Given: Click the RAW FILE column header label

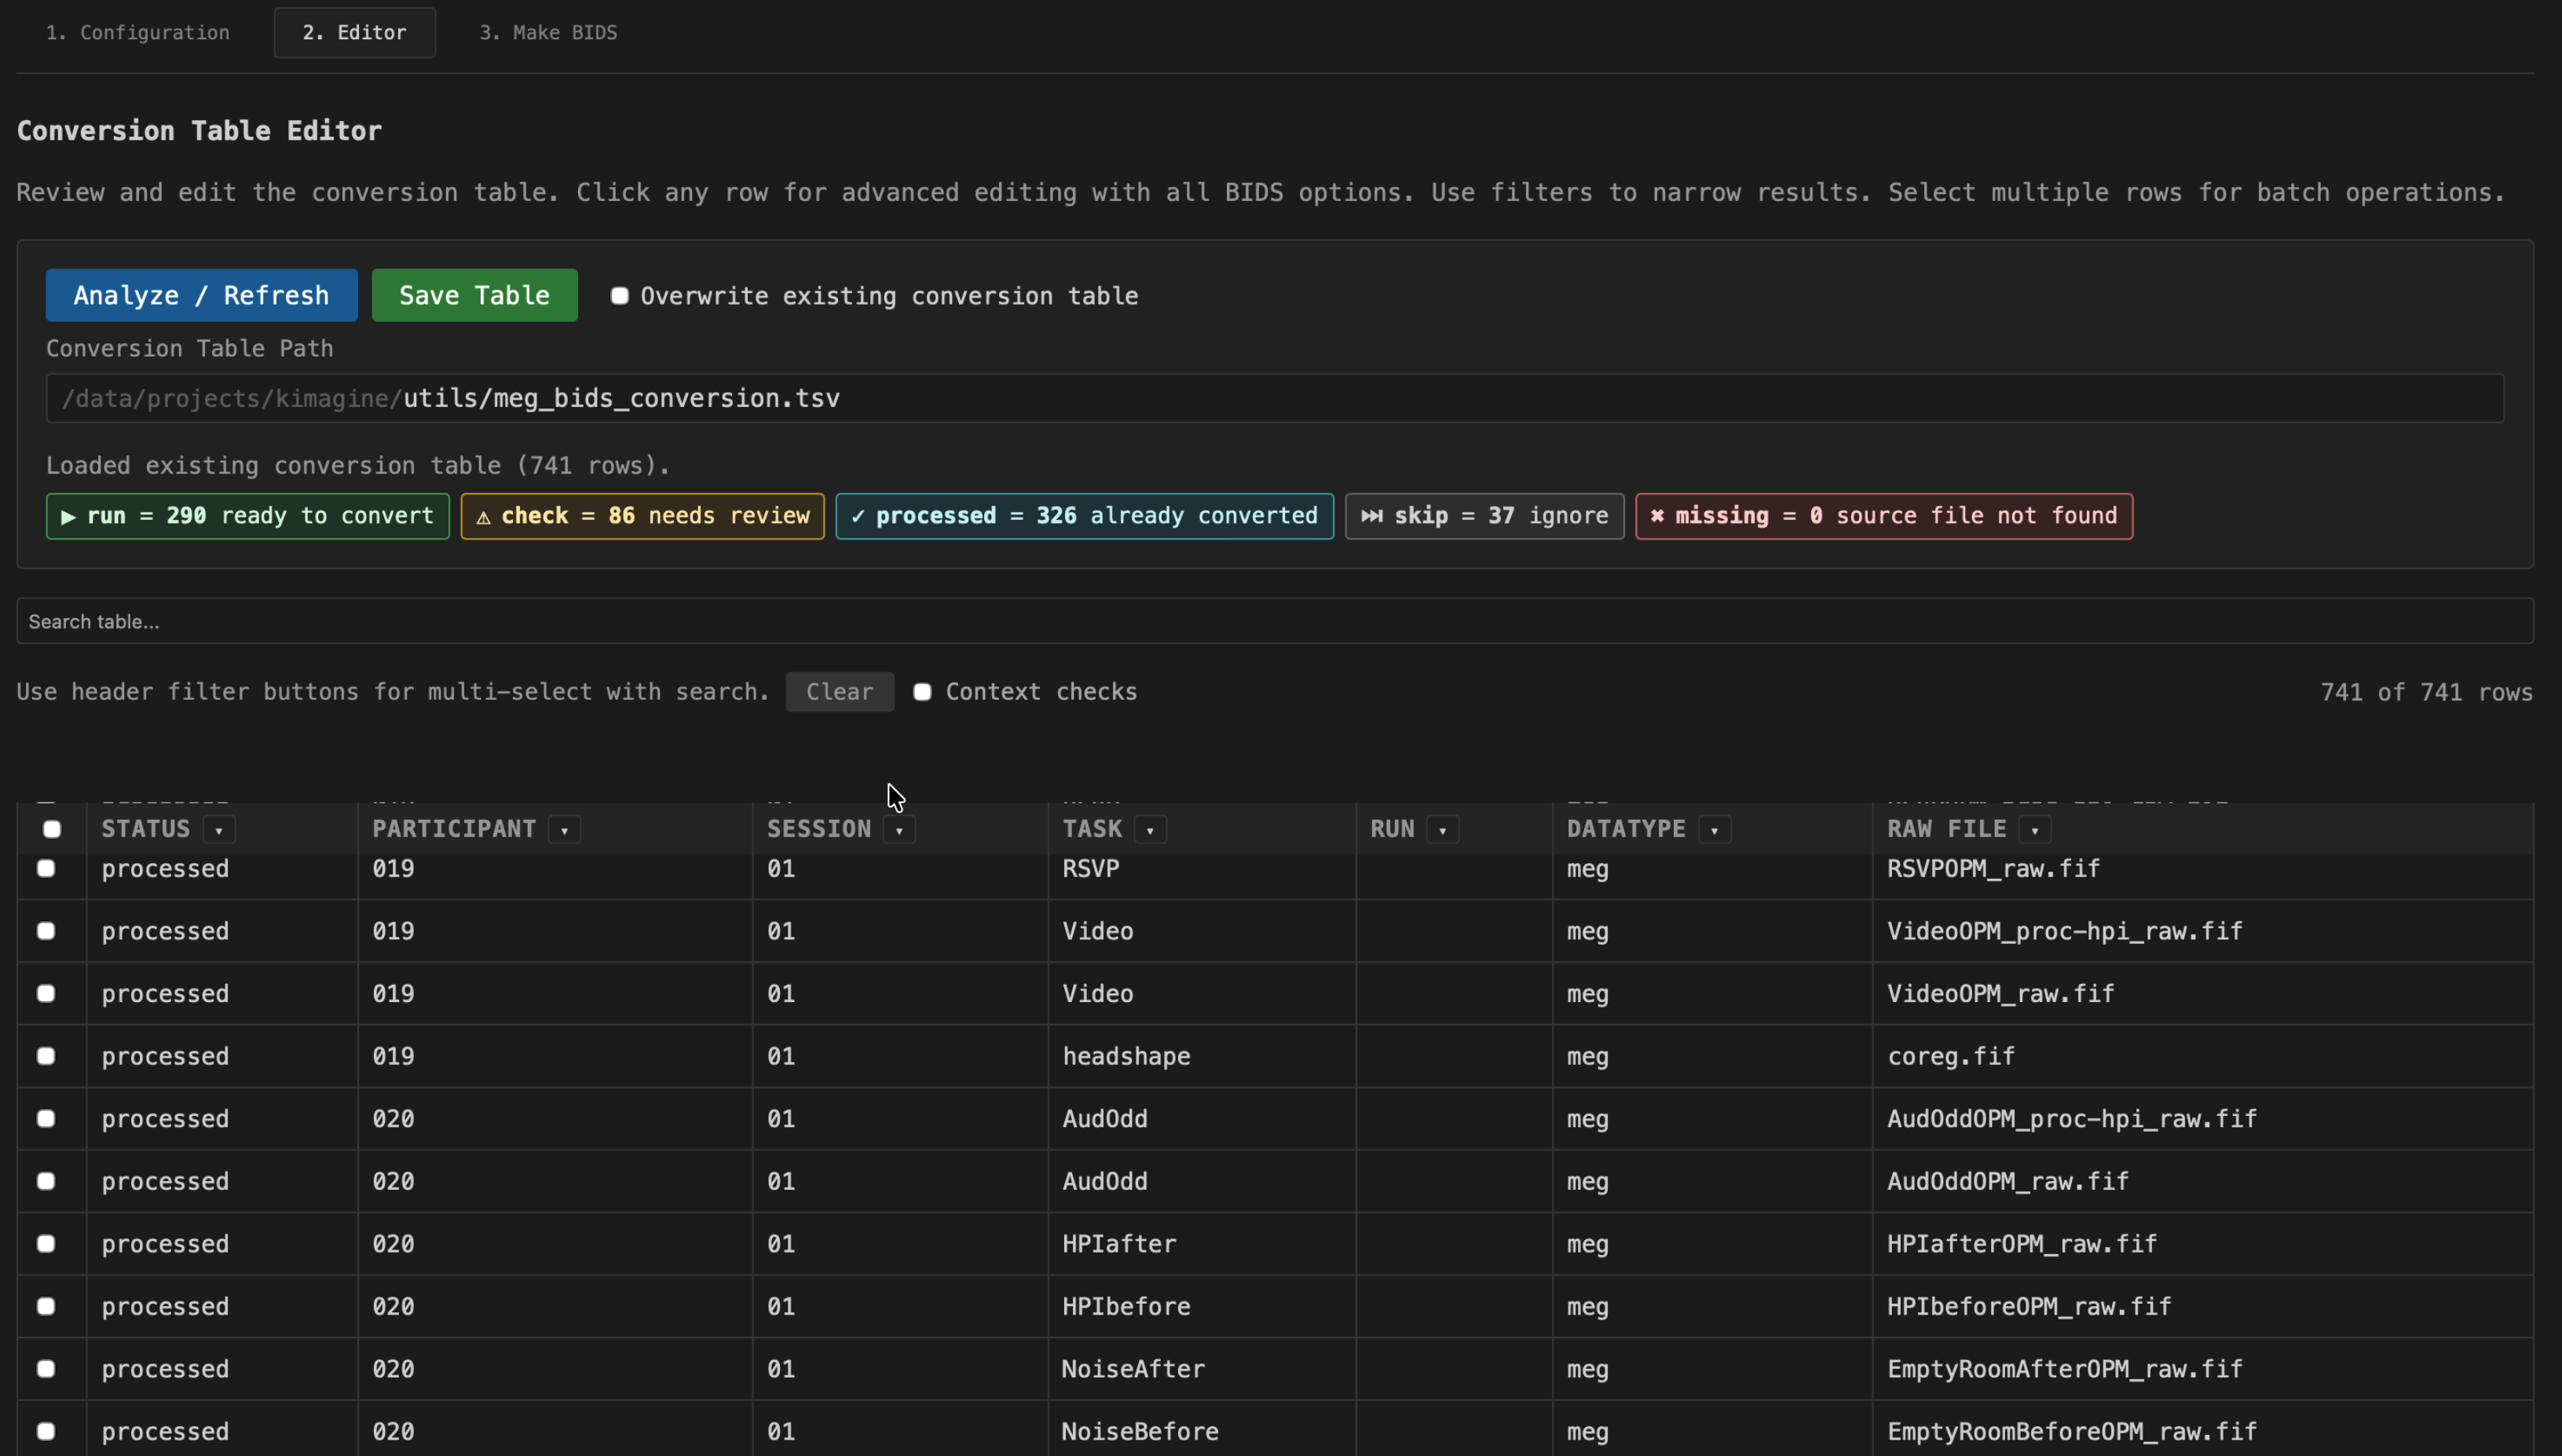Looking at the screenshot, I should click(1946, 829).
